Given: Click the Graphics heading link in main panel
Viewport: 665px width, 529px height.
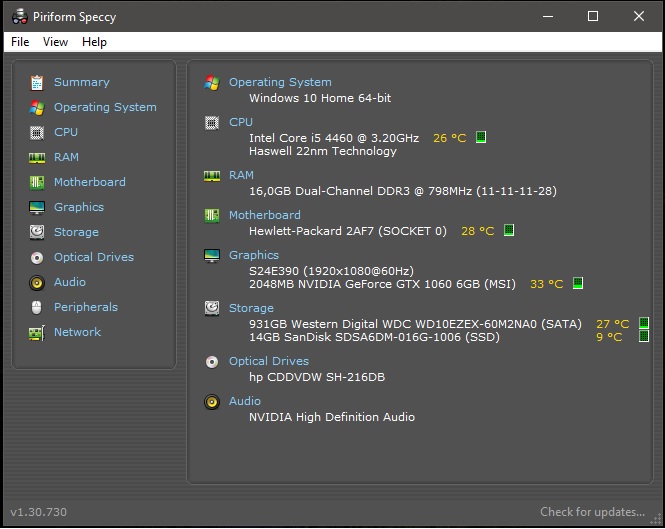Looking at the screenshot, I should coord(254,255).
